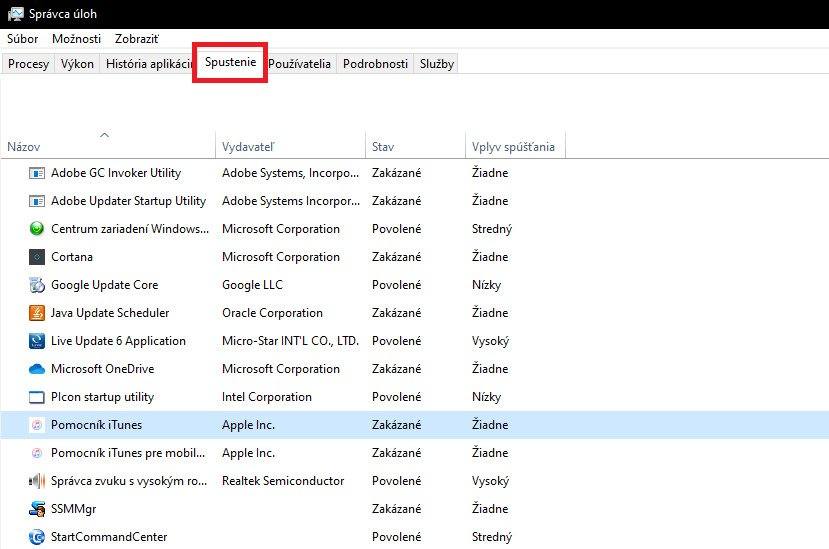Click publisher Realtek Semiconductor
829x549 pixels.
click(283, 481)
